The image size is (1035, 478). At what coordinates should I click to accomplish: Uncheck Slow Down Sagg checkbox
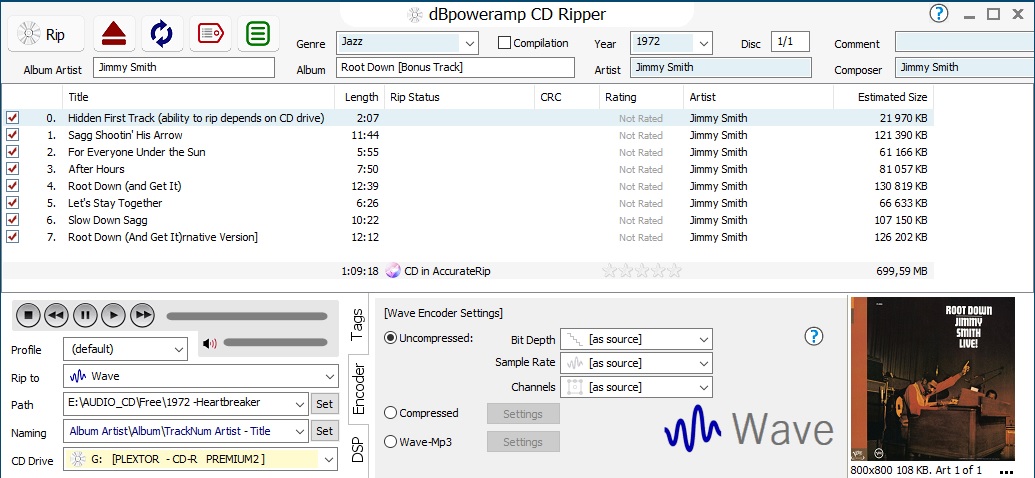pyautogui.click(x=13, y=220)
